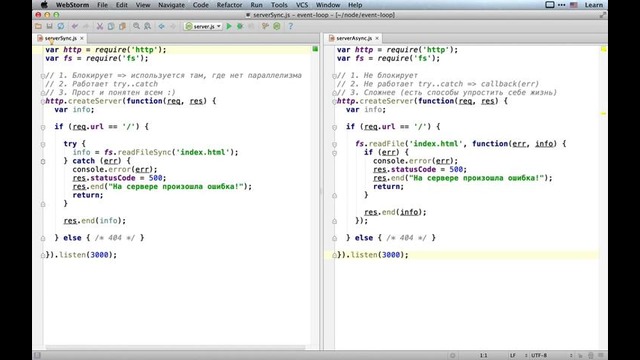
Task: Open the Navigate menu
Action: pyautogui.click(x=171, y=5)
